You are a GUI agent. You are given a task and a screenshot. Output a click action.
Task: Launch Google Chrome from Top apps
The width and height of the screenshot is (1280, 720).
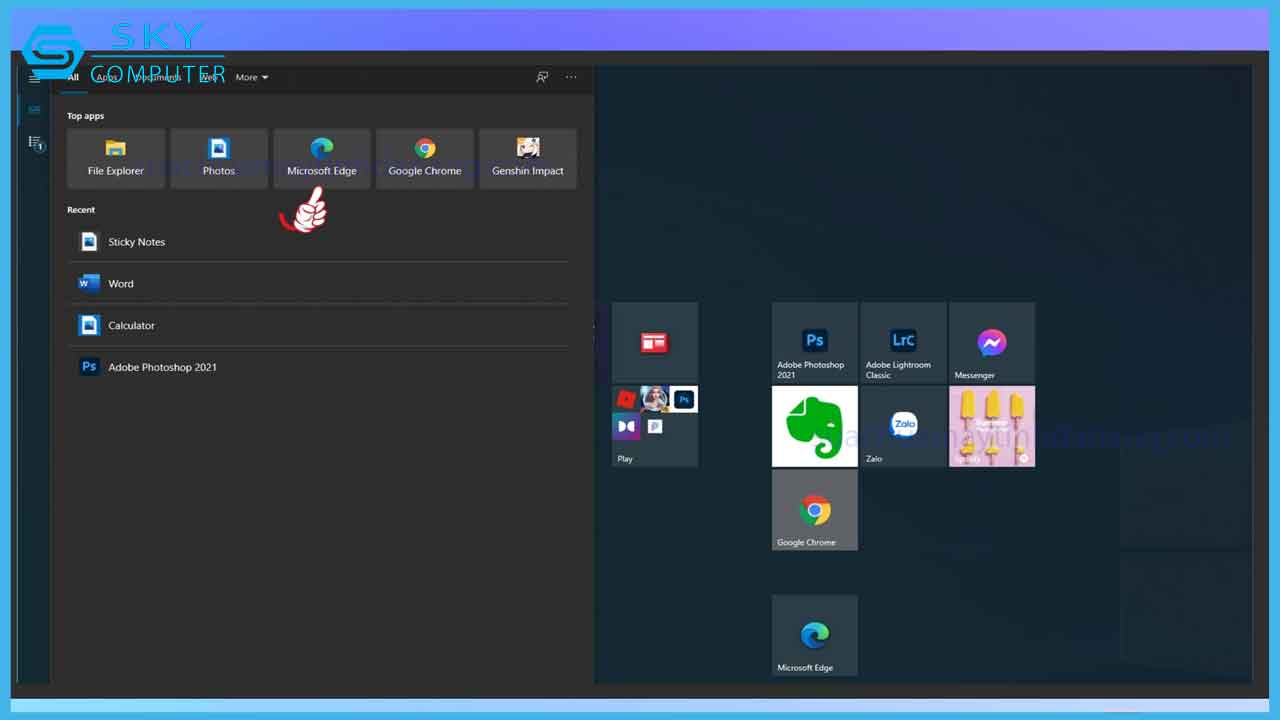(x=425, y=158)
